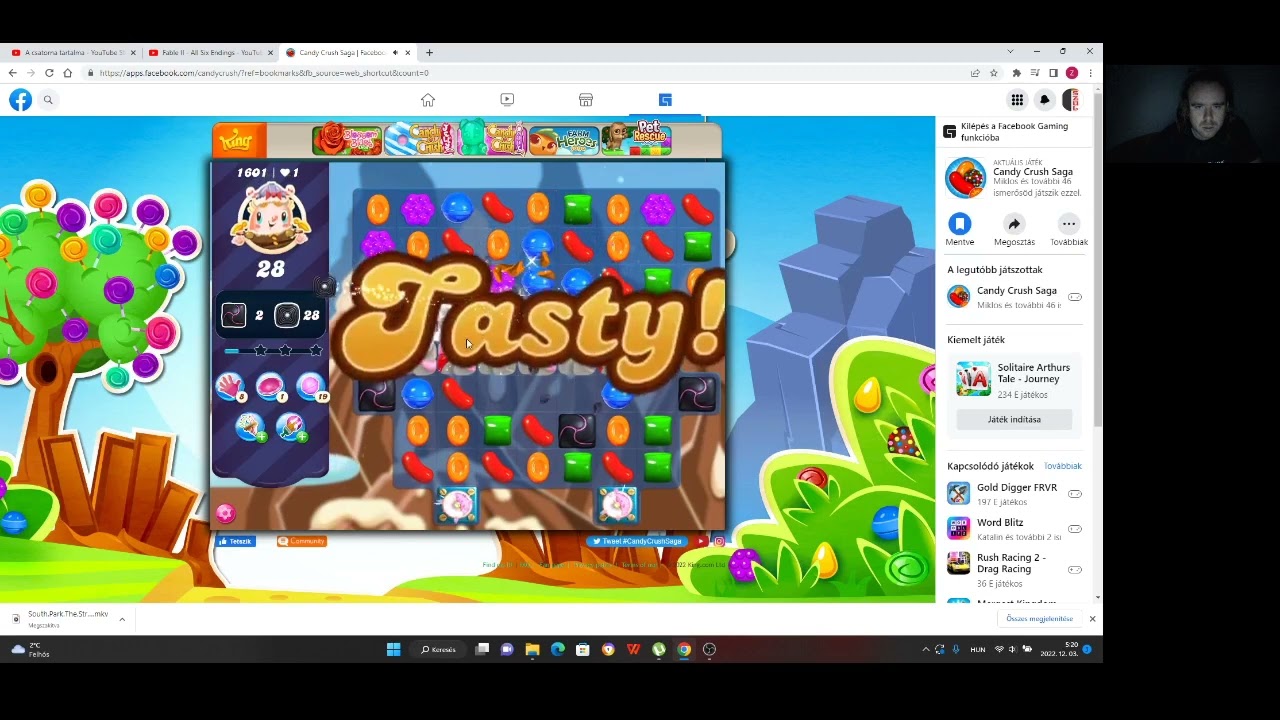The height and width of the screenshot is (720, 1280).
Task: Open Blossom Blast game banner
Action: (x=346, y=139)
